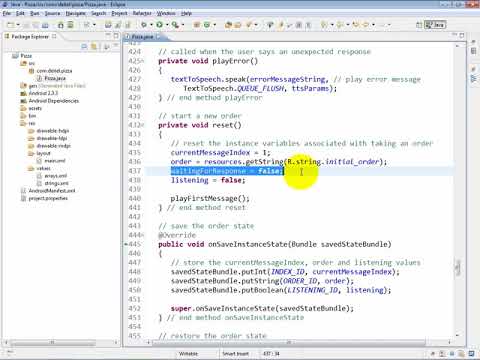The image size is (480, 360).
Task: Minimize the Package Explorer view
Action: click(x=108, y=35)
